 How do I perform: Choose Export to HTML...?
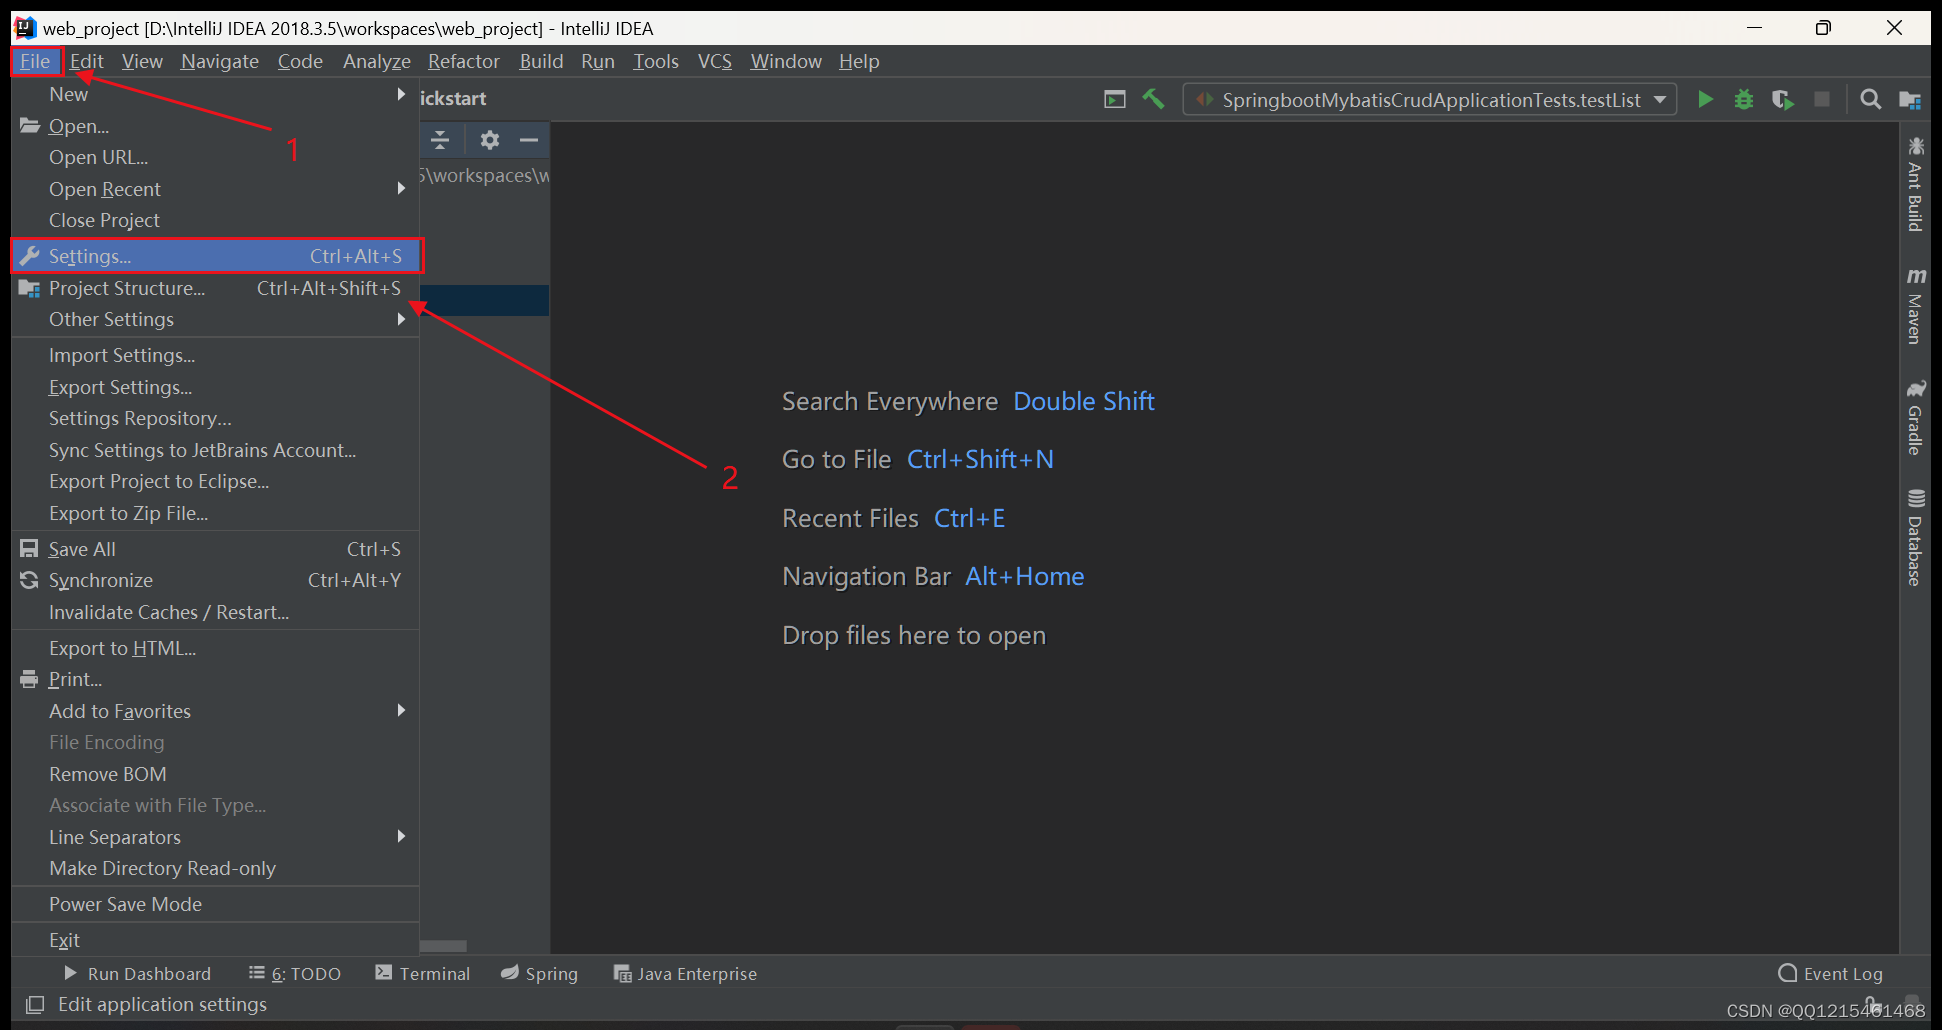point(215,648)
